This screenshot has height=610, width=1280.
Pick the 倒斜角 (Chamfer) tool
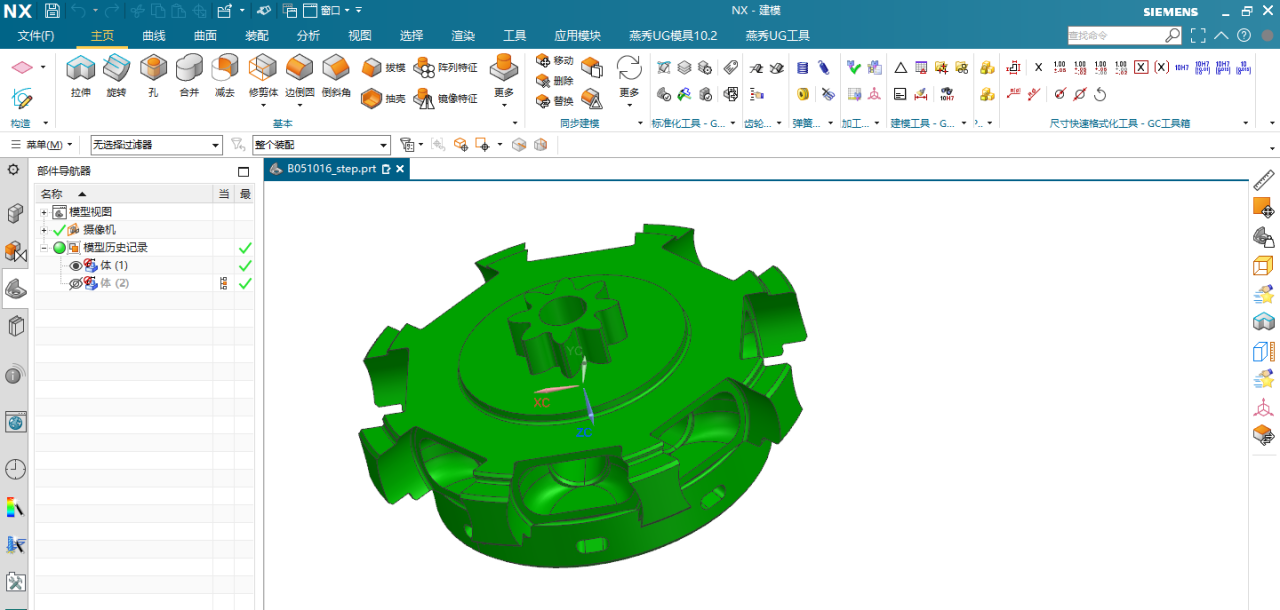click(336, 76)
